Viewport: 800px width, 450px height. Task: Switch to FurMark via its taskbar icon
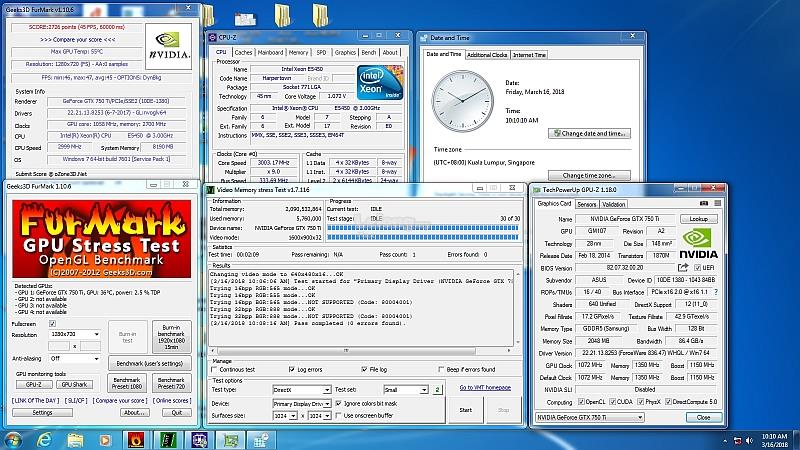136,440
